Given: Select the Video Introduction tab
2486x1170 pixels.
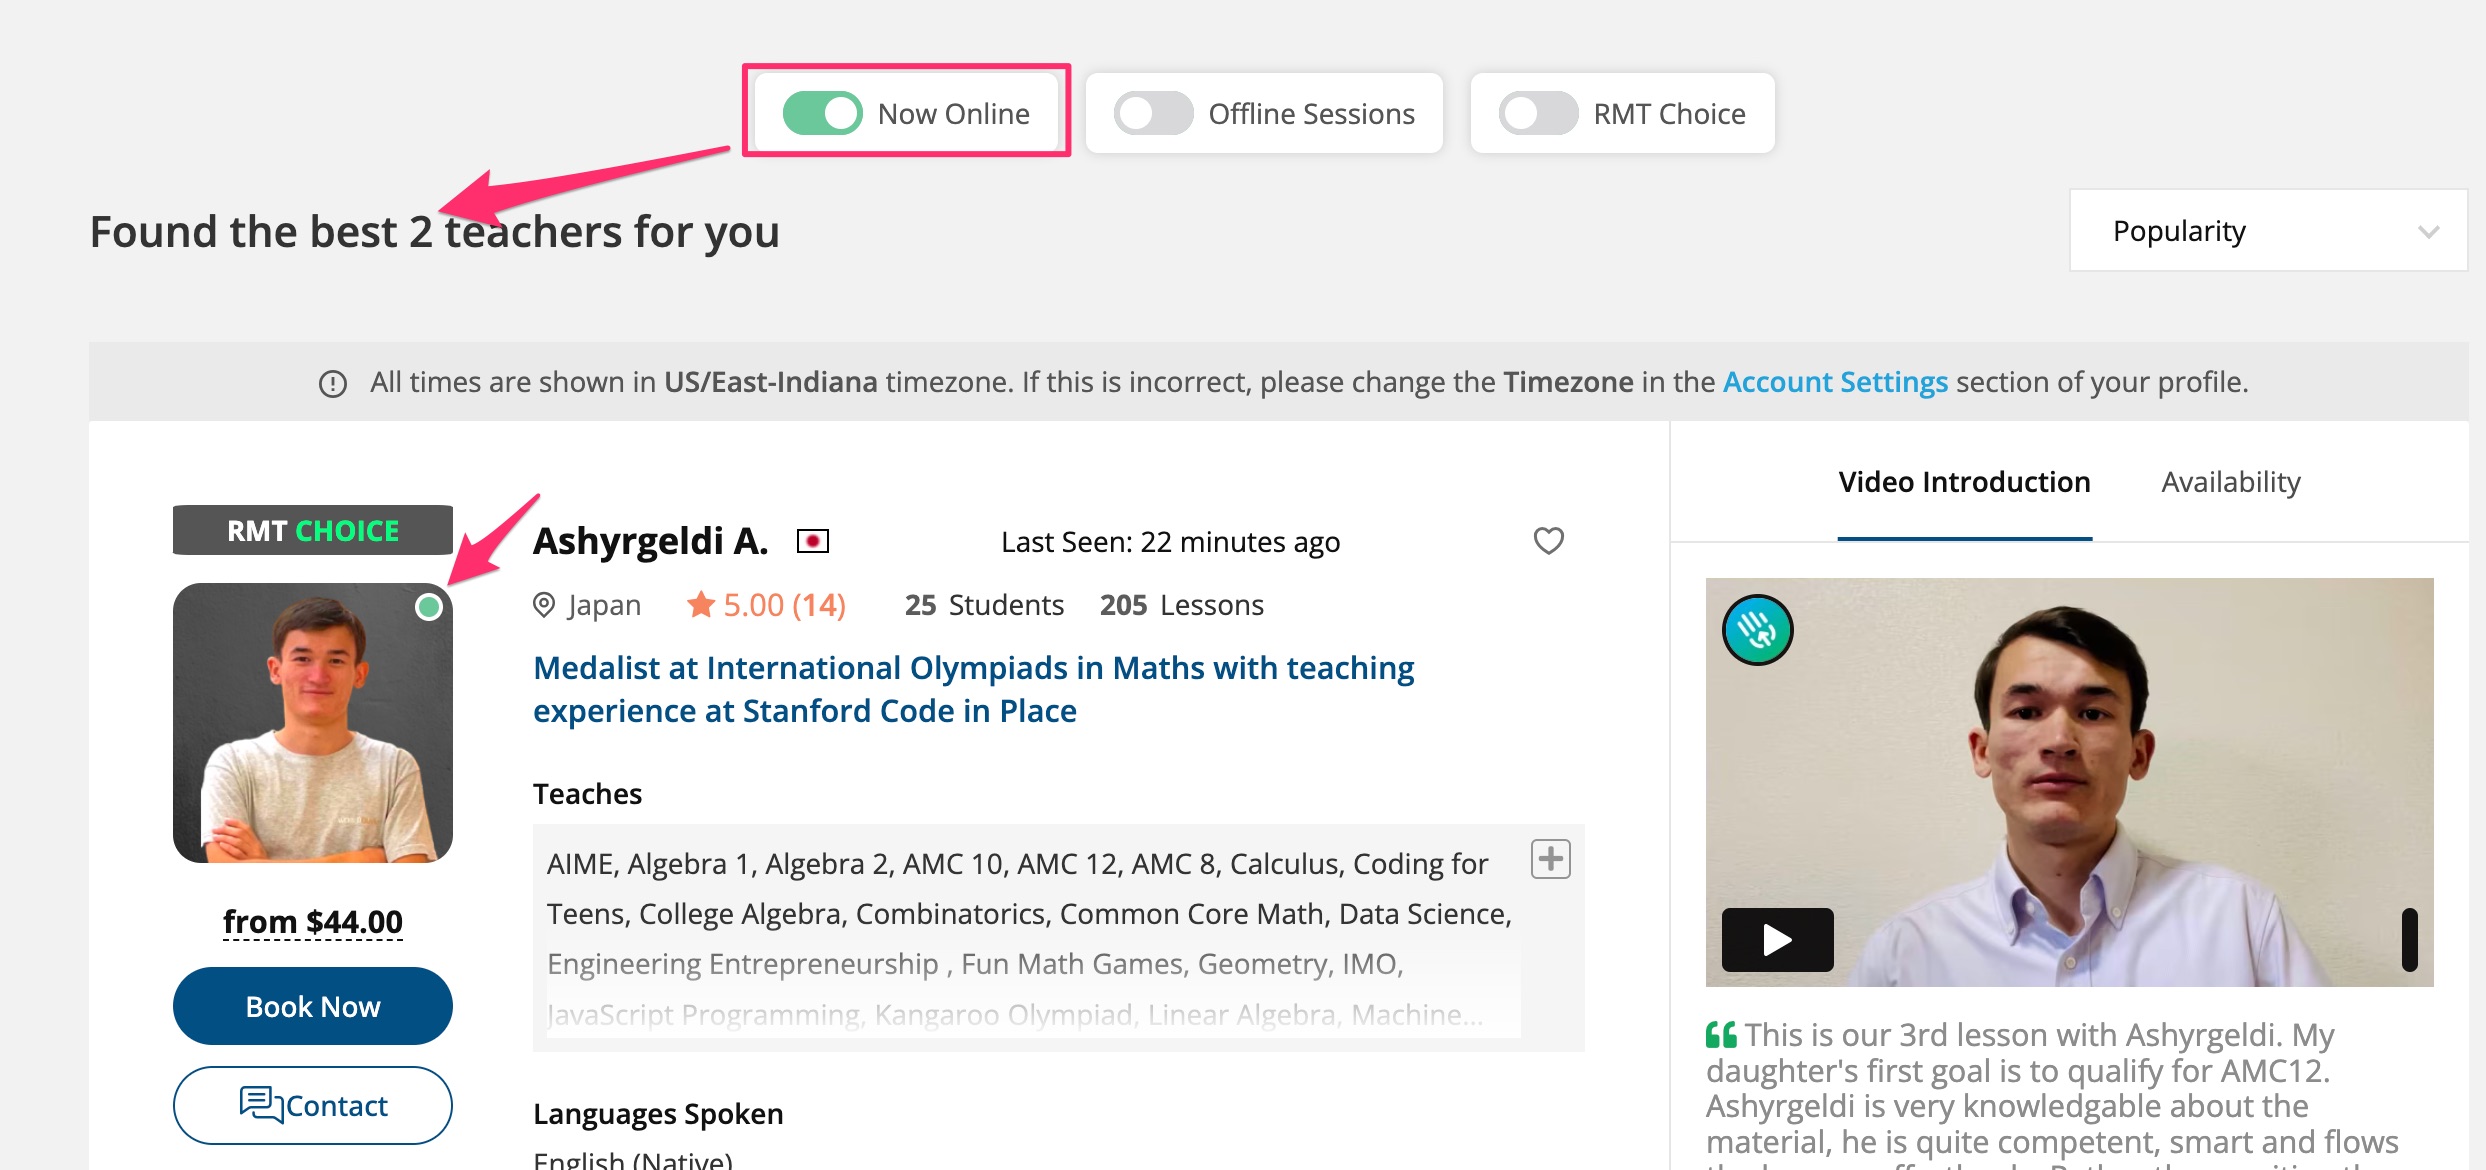Looking at the screenshot, I should pos(1964,482).
